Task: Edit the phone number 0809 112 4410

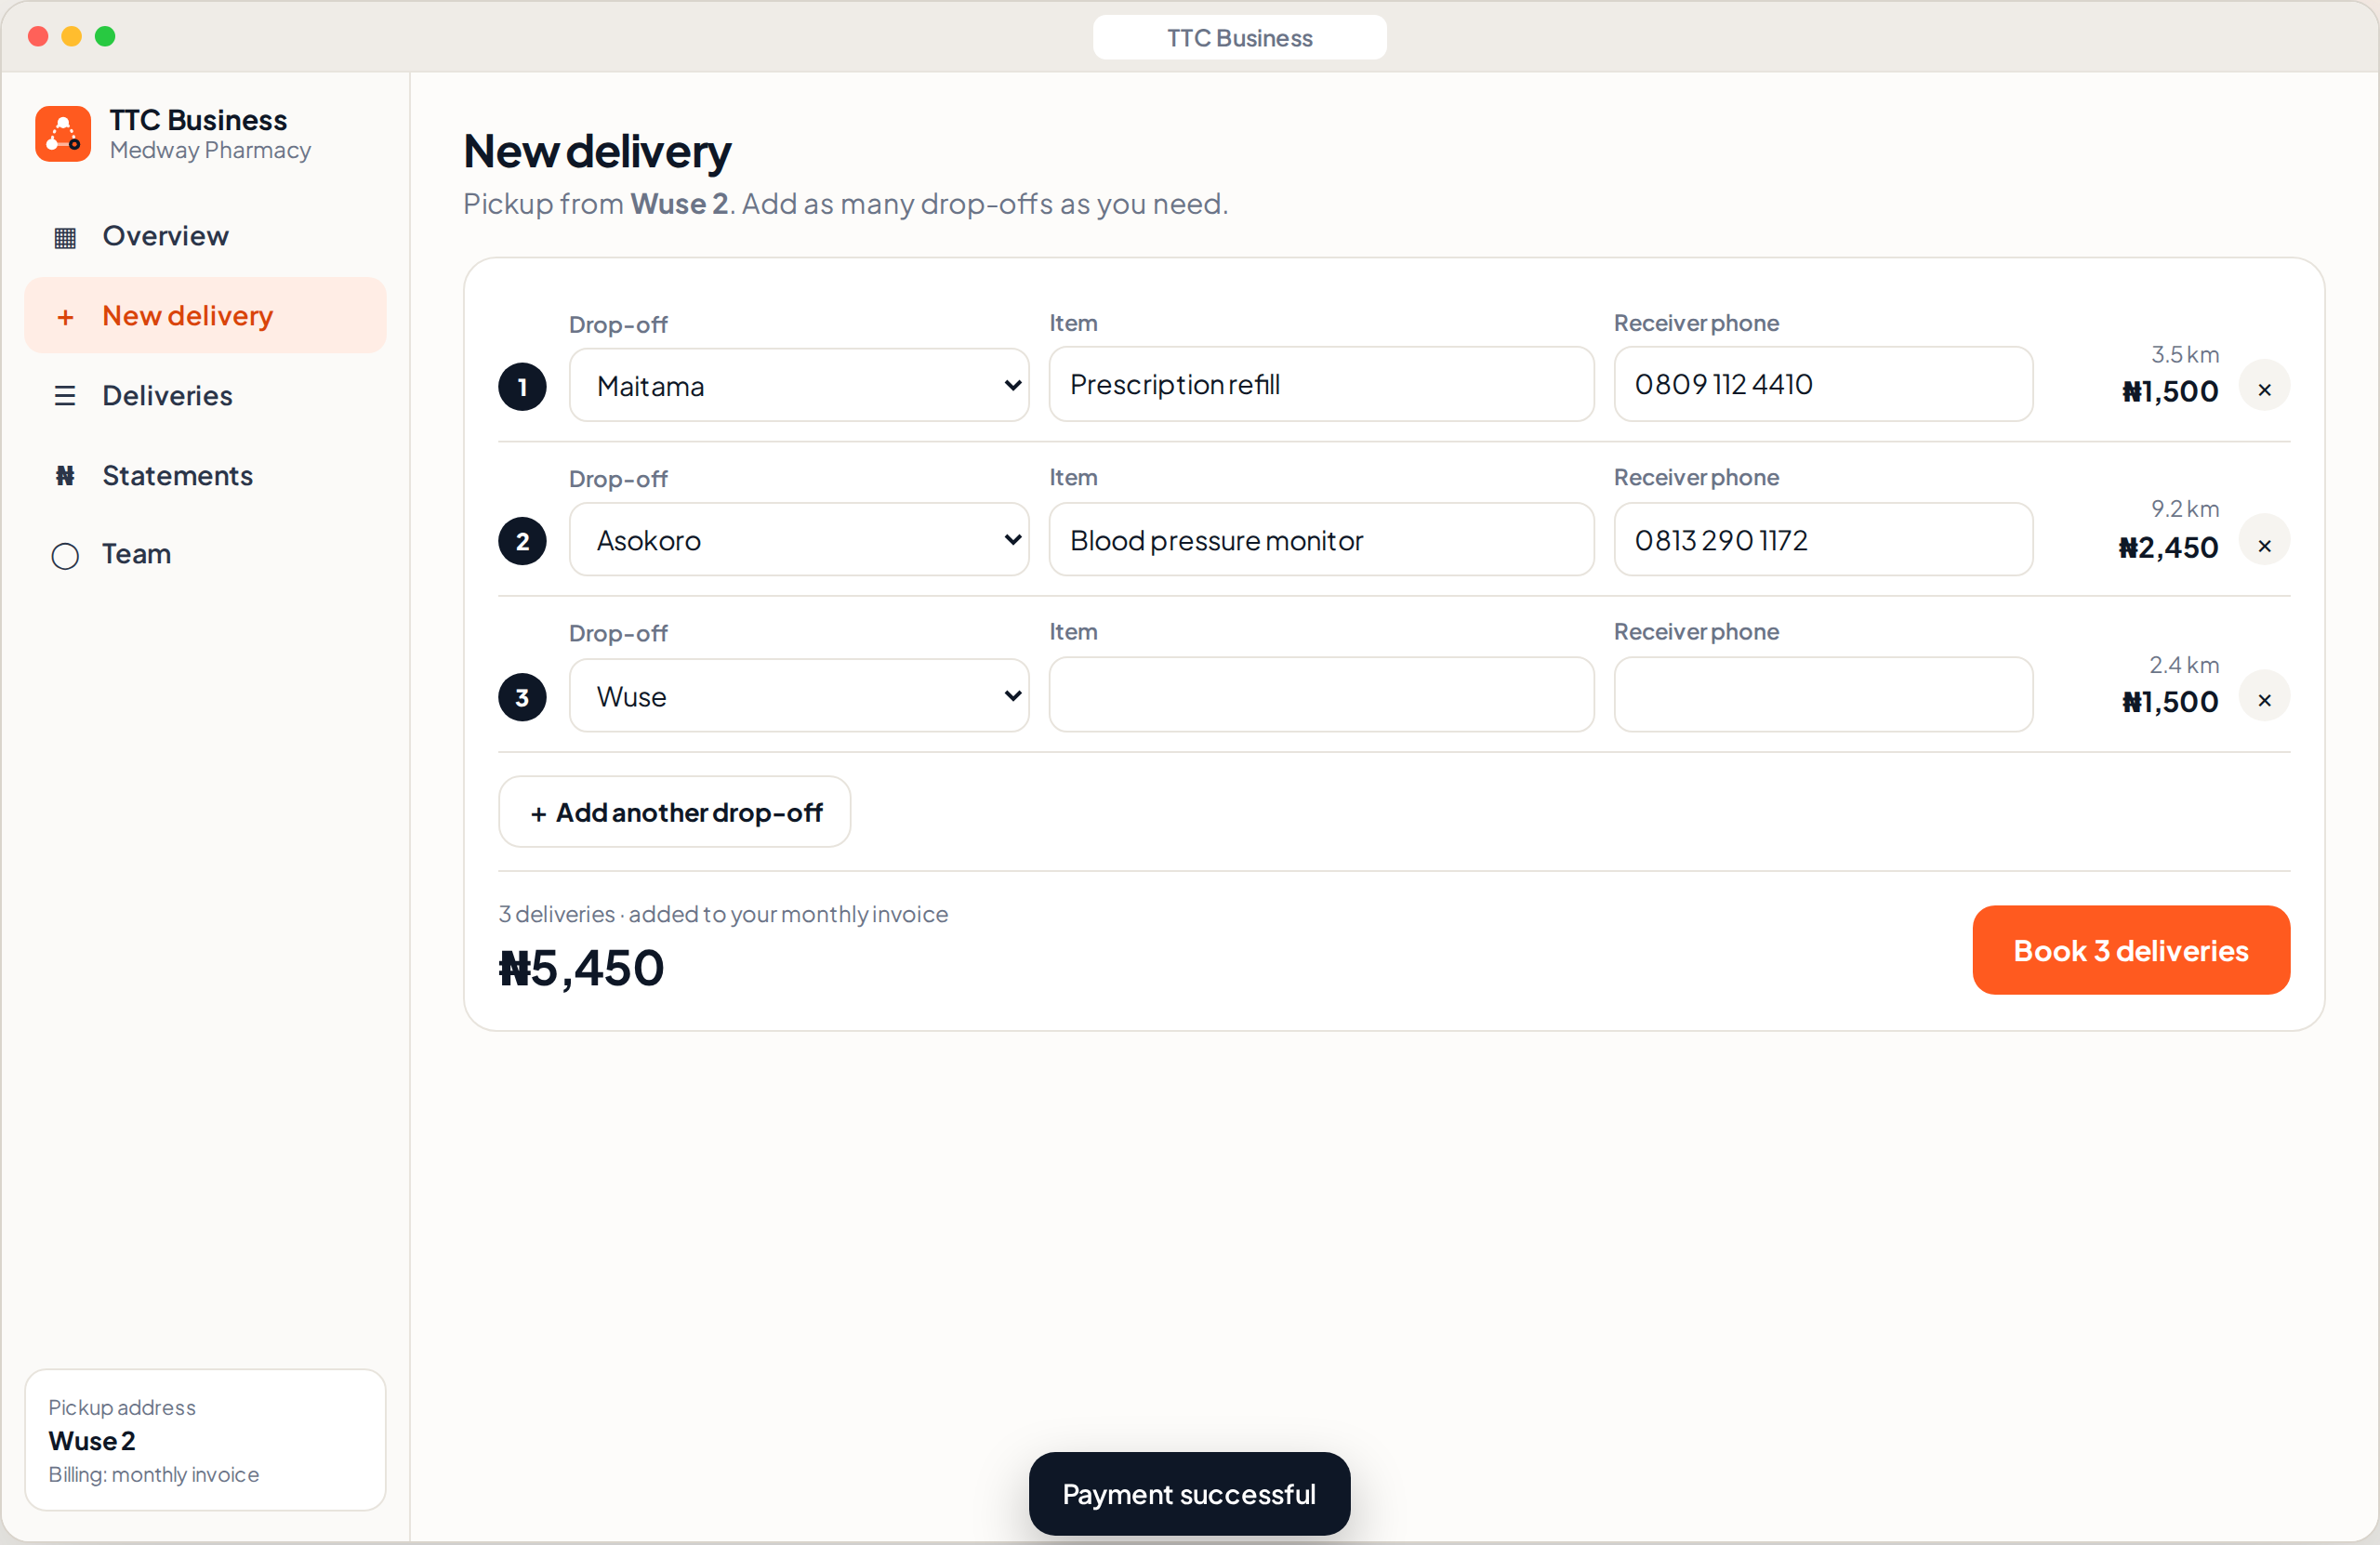Action: pyautogui.click(x=1823, y=385)
